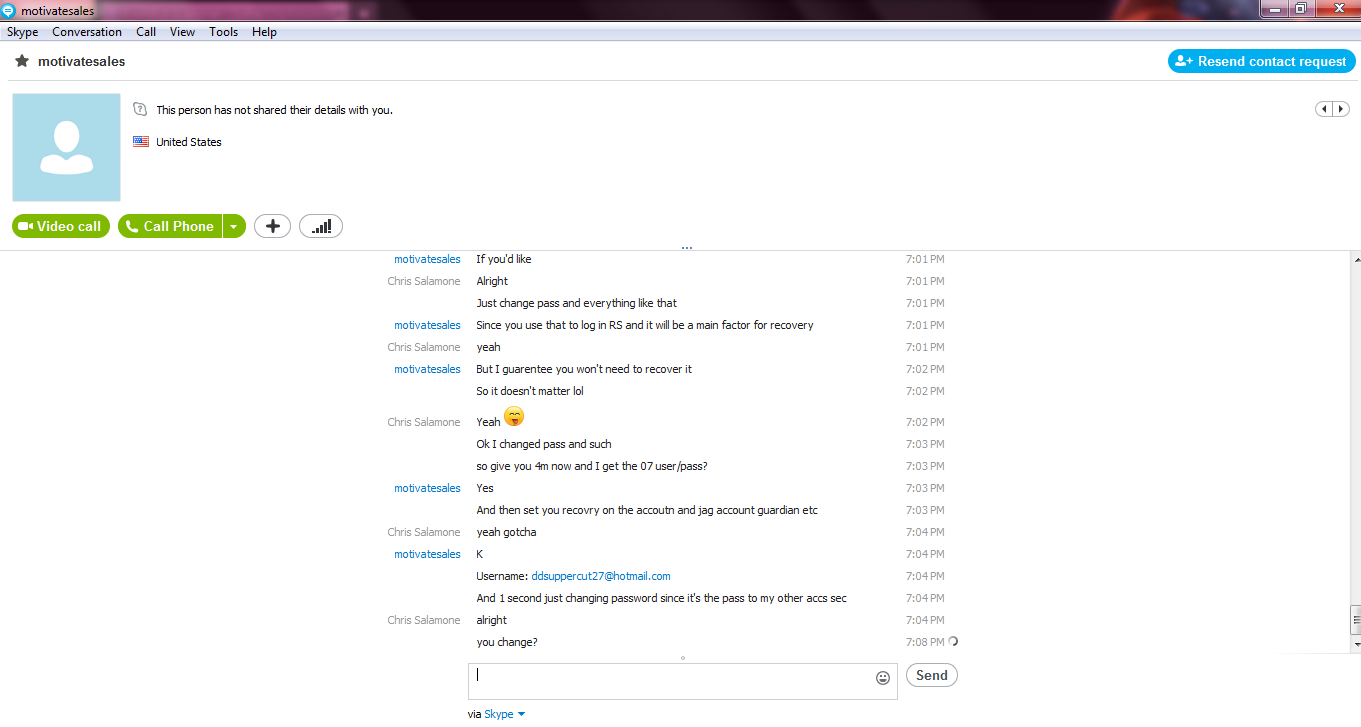Click message "Ok I changed pass and such"
This screenshot has height=727, width=1361.
click(x=544, y=444)
